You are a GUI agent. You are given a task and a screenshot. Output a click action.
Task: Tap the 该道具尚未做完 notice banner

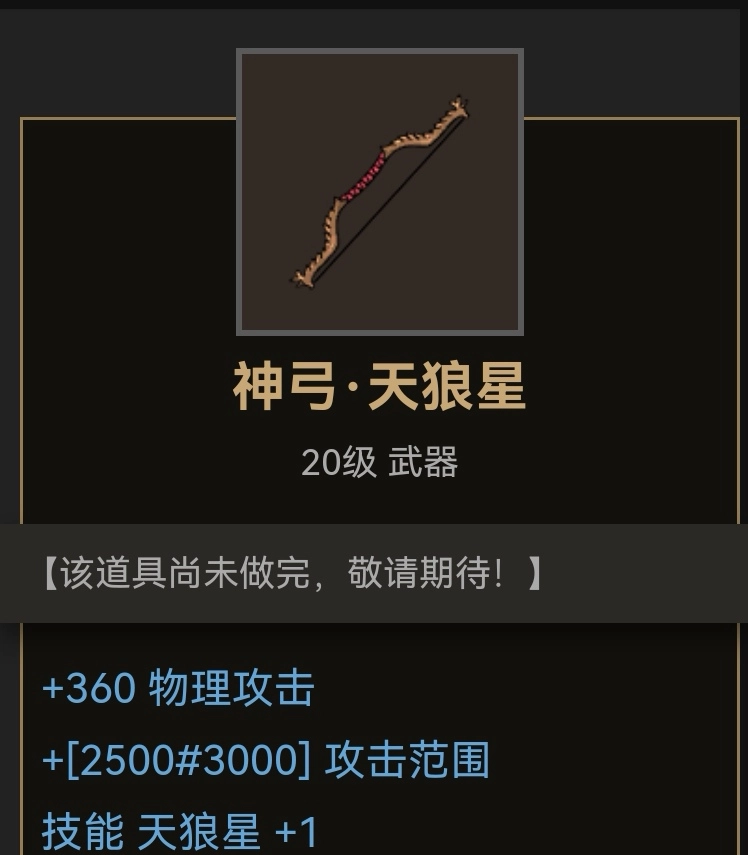point(374,573)
